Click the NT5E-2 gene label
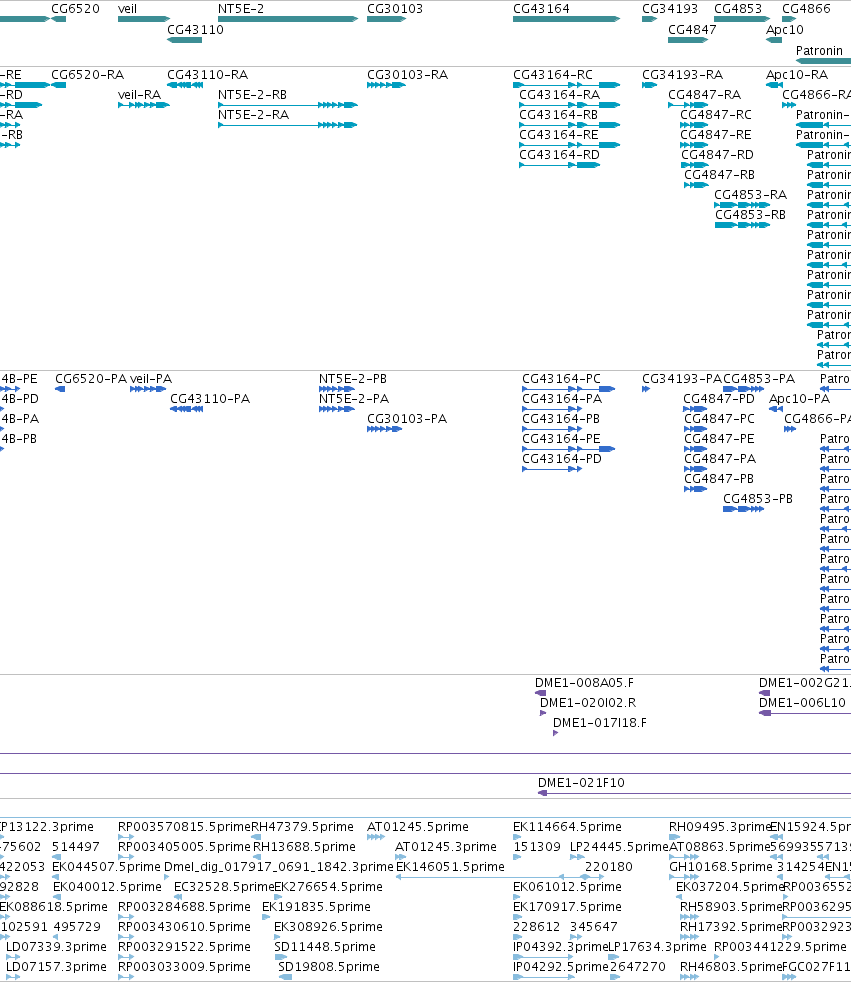This screenshot has width=851, height=982. pyautogui.click(x=241, y=9)
